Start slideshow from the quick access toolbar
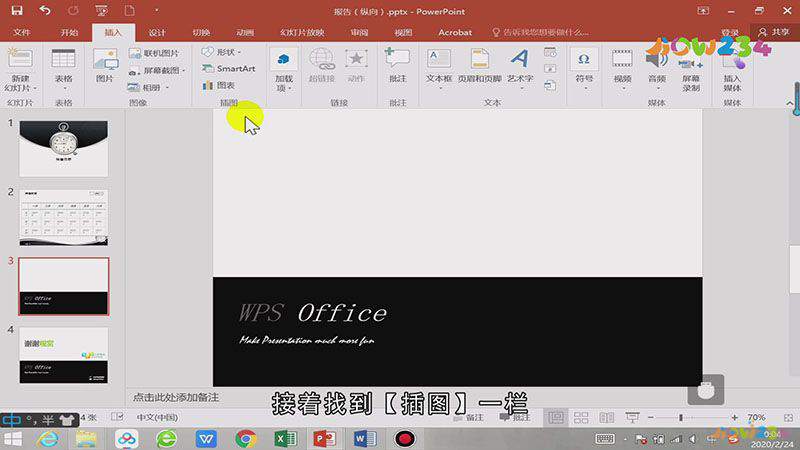800x450 pixels. 101,10
